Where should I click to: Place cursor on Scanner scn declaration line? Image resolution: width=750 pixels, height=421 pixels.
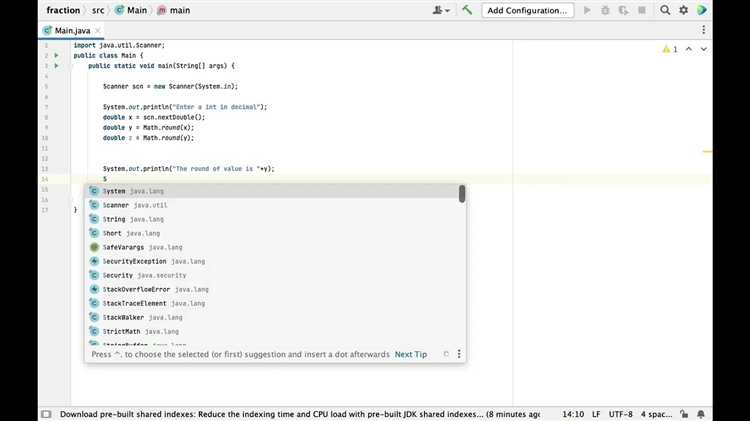tap(170, 86)
